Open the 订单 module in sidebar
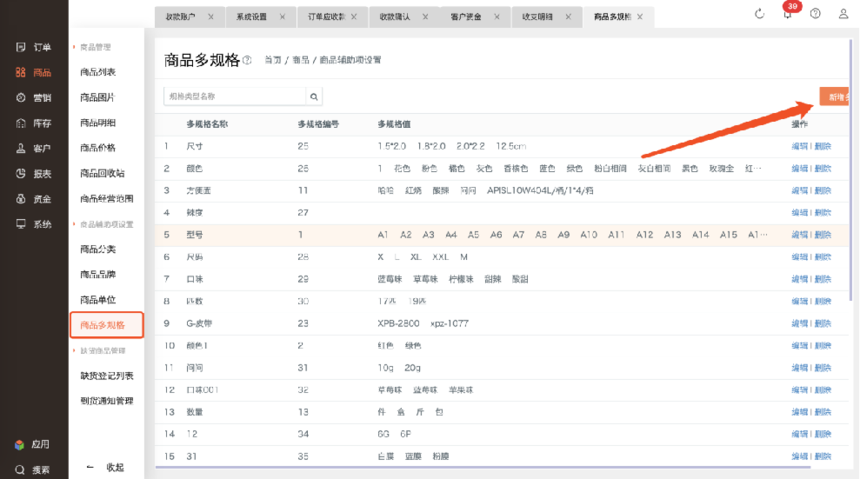Screen dimensions: 860x479 pos(33,47)
